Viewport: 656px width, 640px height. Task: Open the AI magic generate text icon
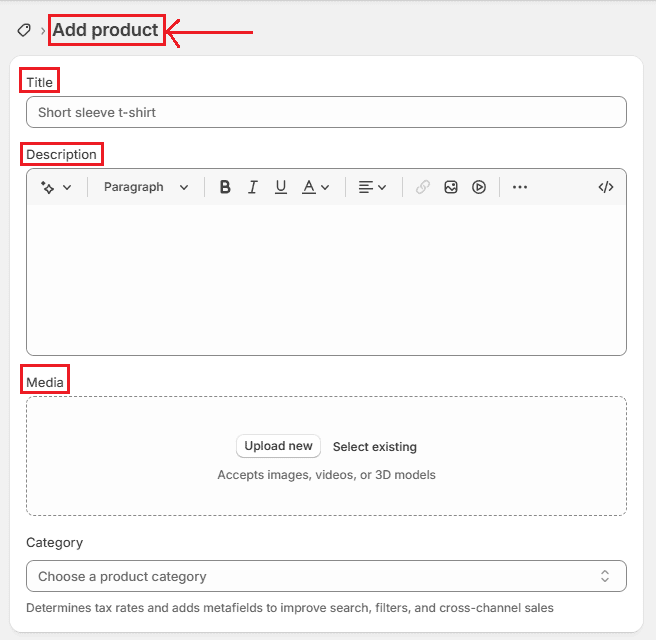(x=47, y=187)
